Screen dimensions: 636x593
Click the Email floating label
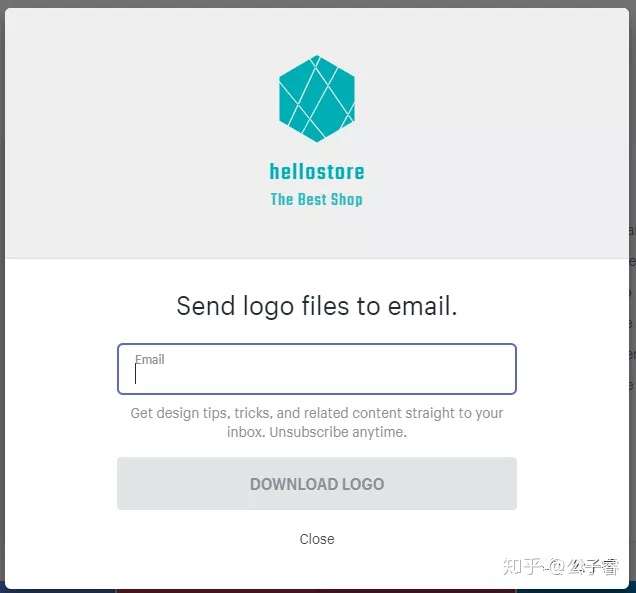coord(150,359)
